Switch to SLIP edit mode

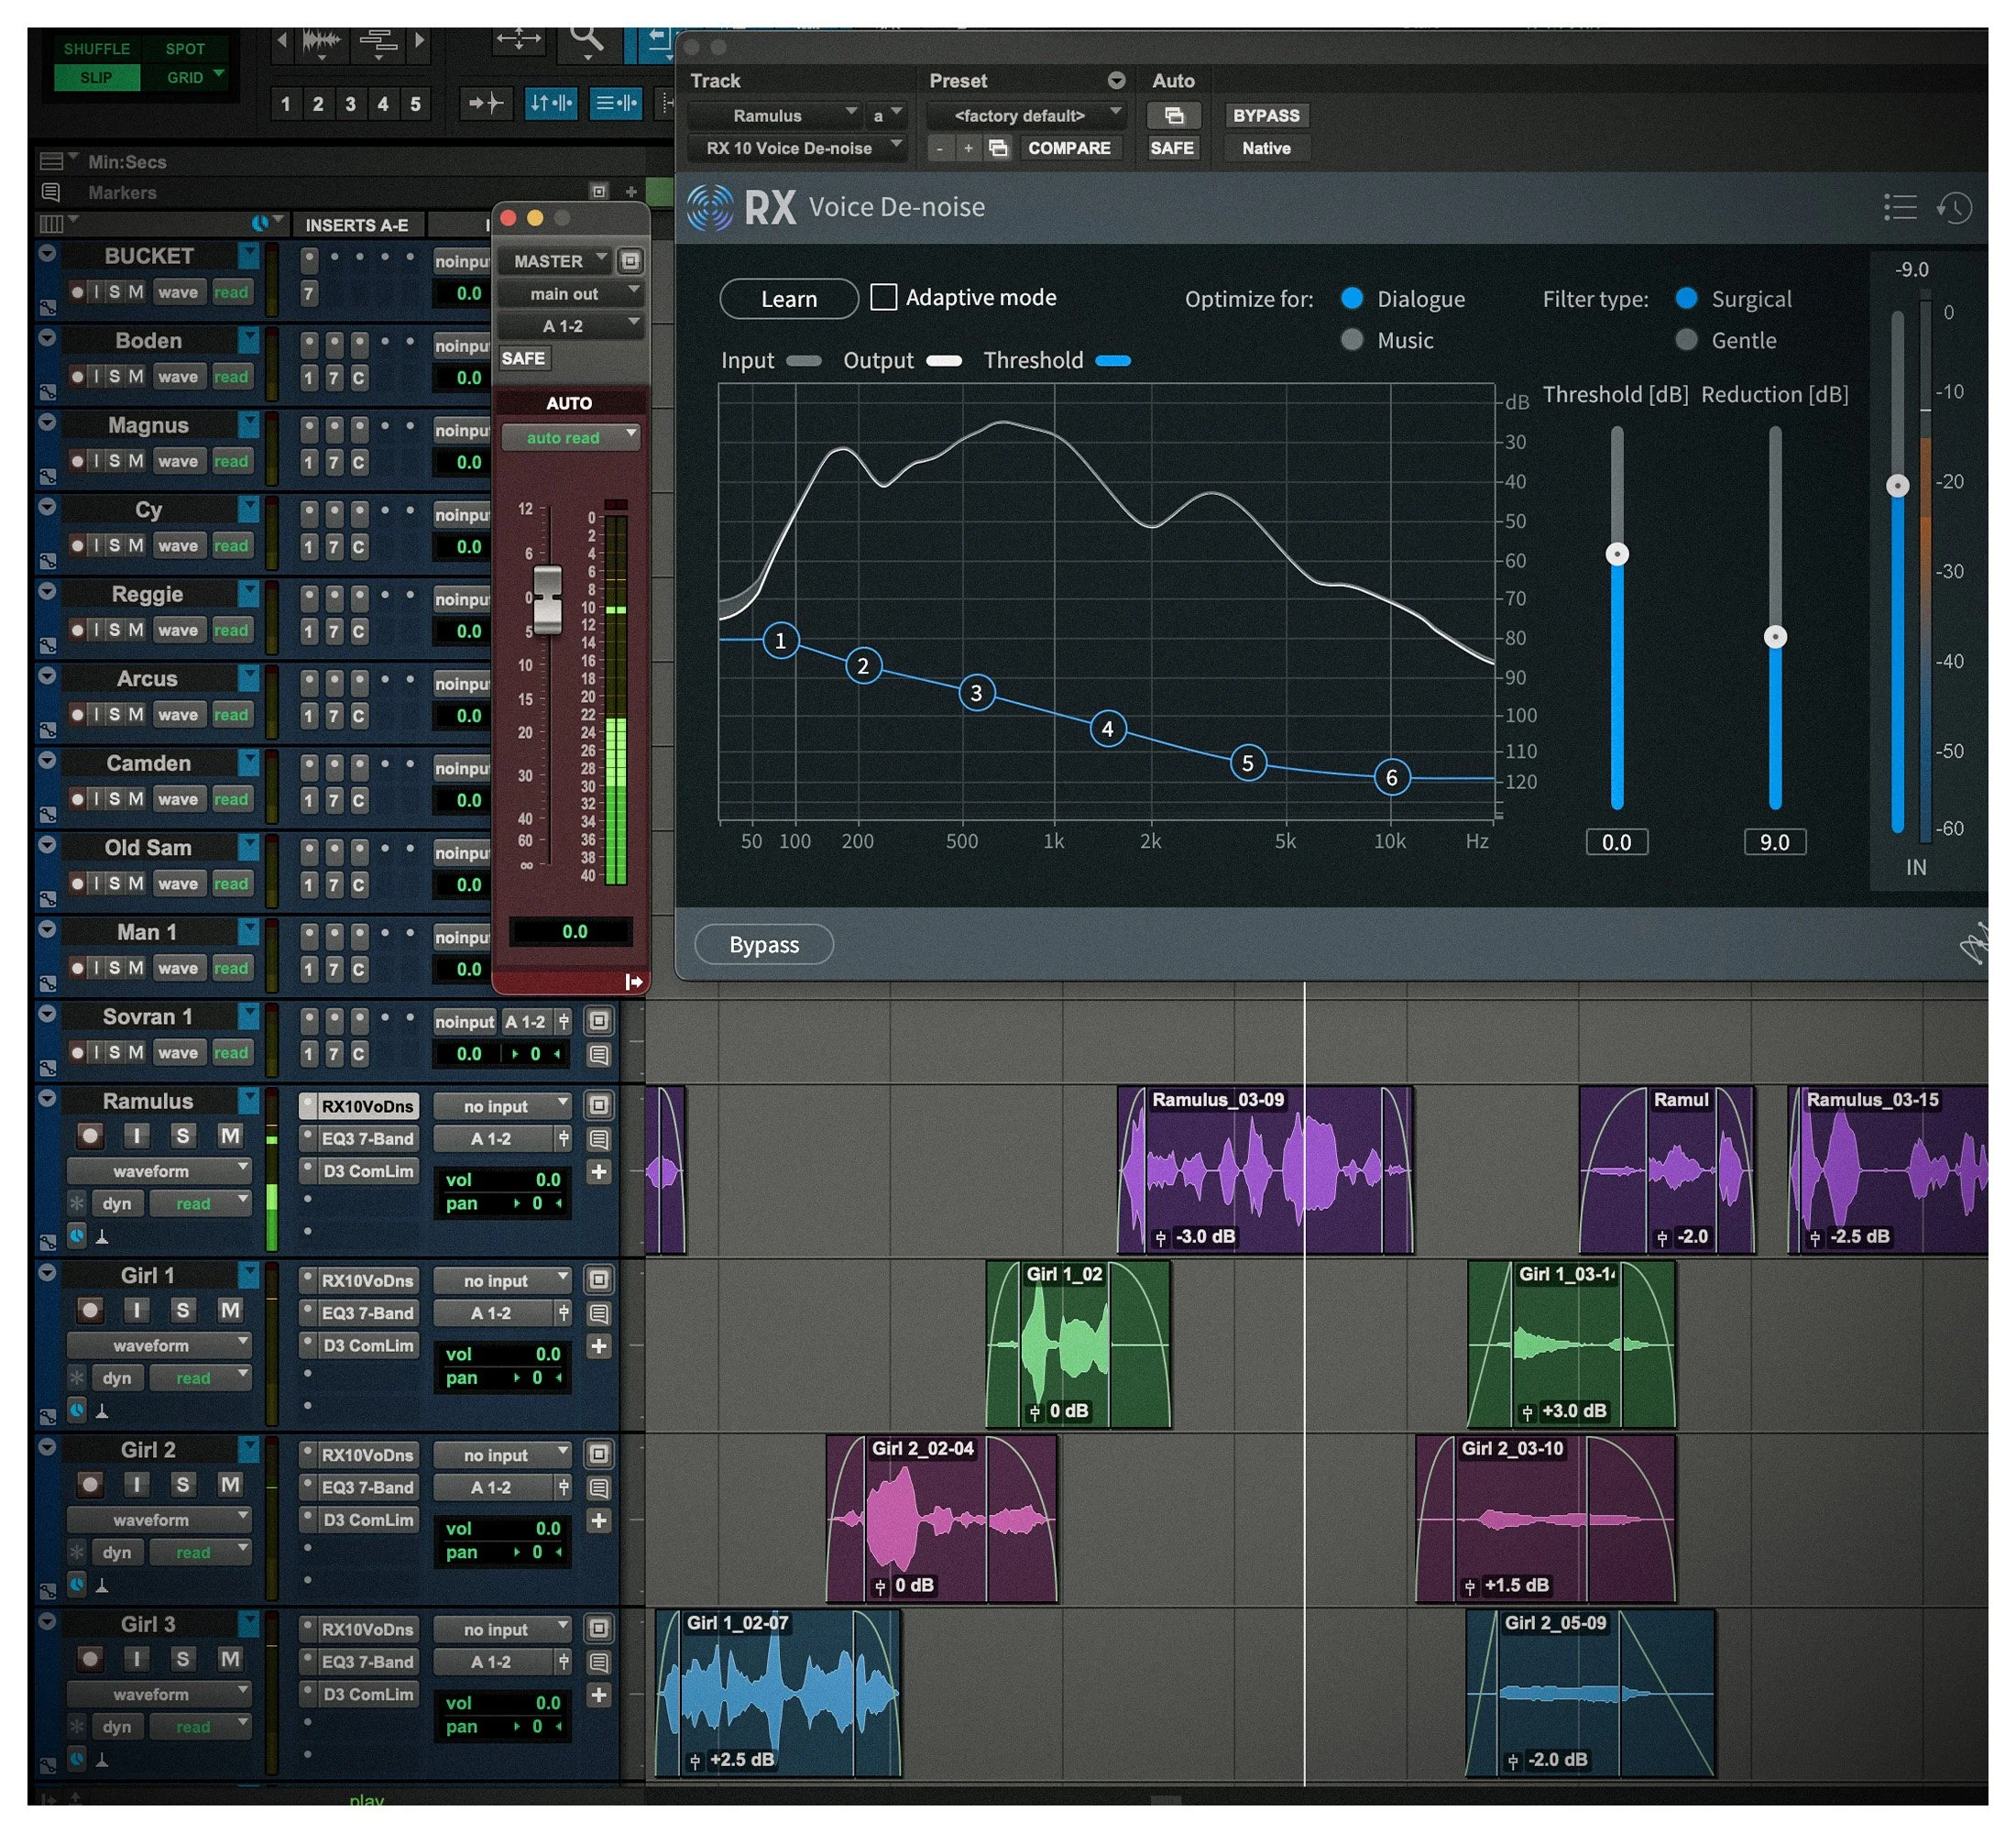click(96, 77)
